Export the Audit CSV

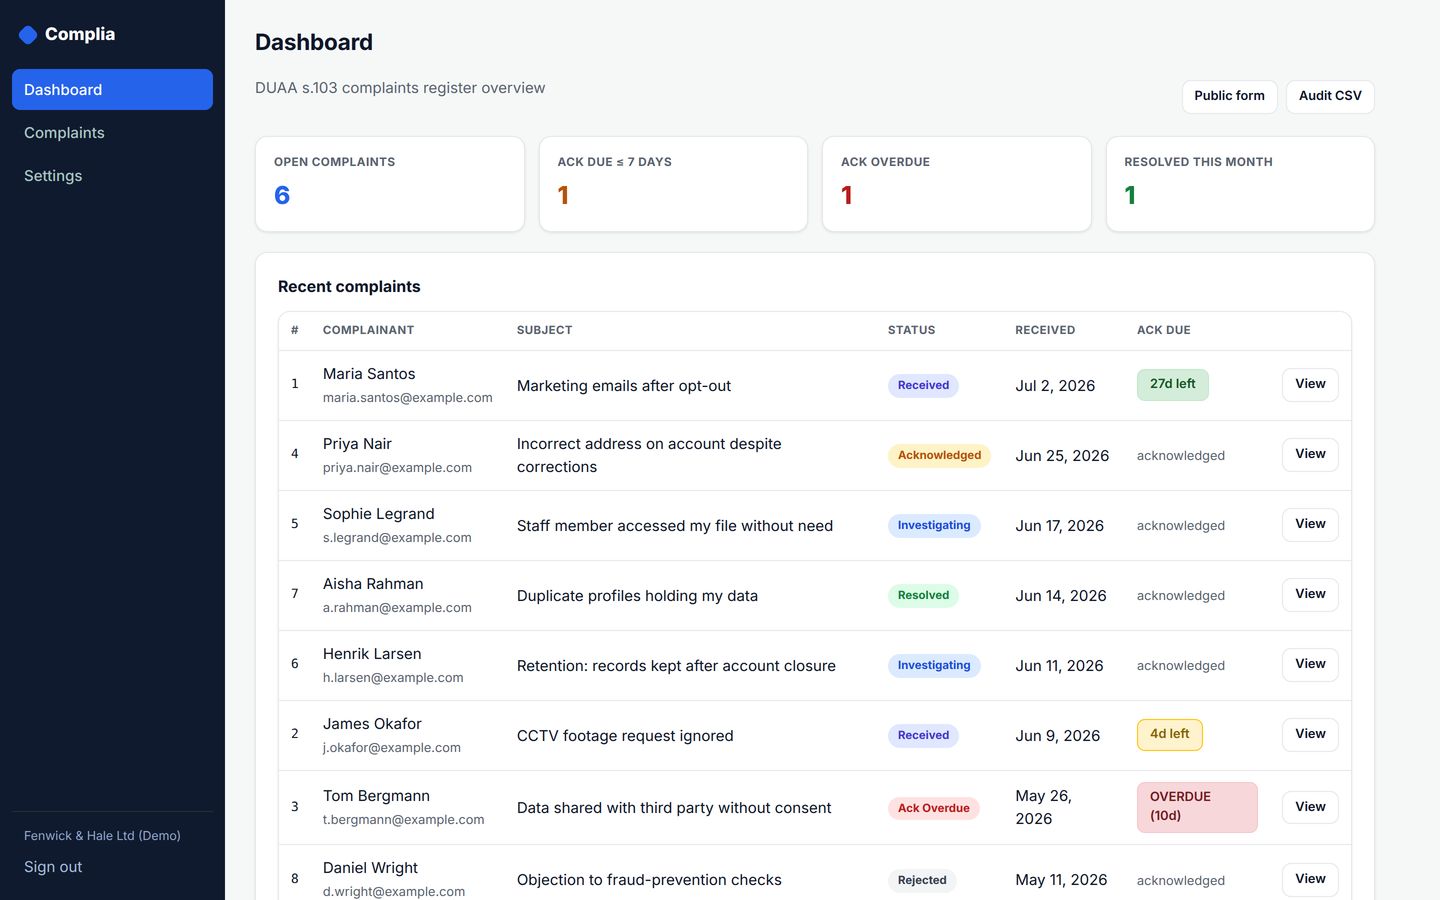click(x=1330, y=96)
